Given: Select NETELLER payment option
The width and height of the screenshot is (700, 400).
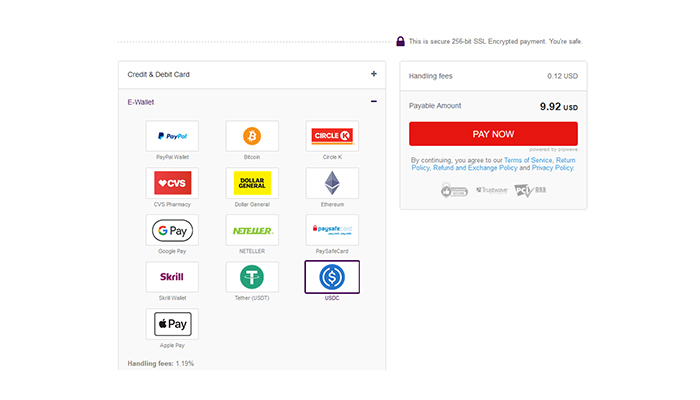Looking at the screenshot, I should pos(252,230).
